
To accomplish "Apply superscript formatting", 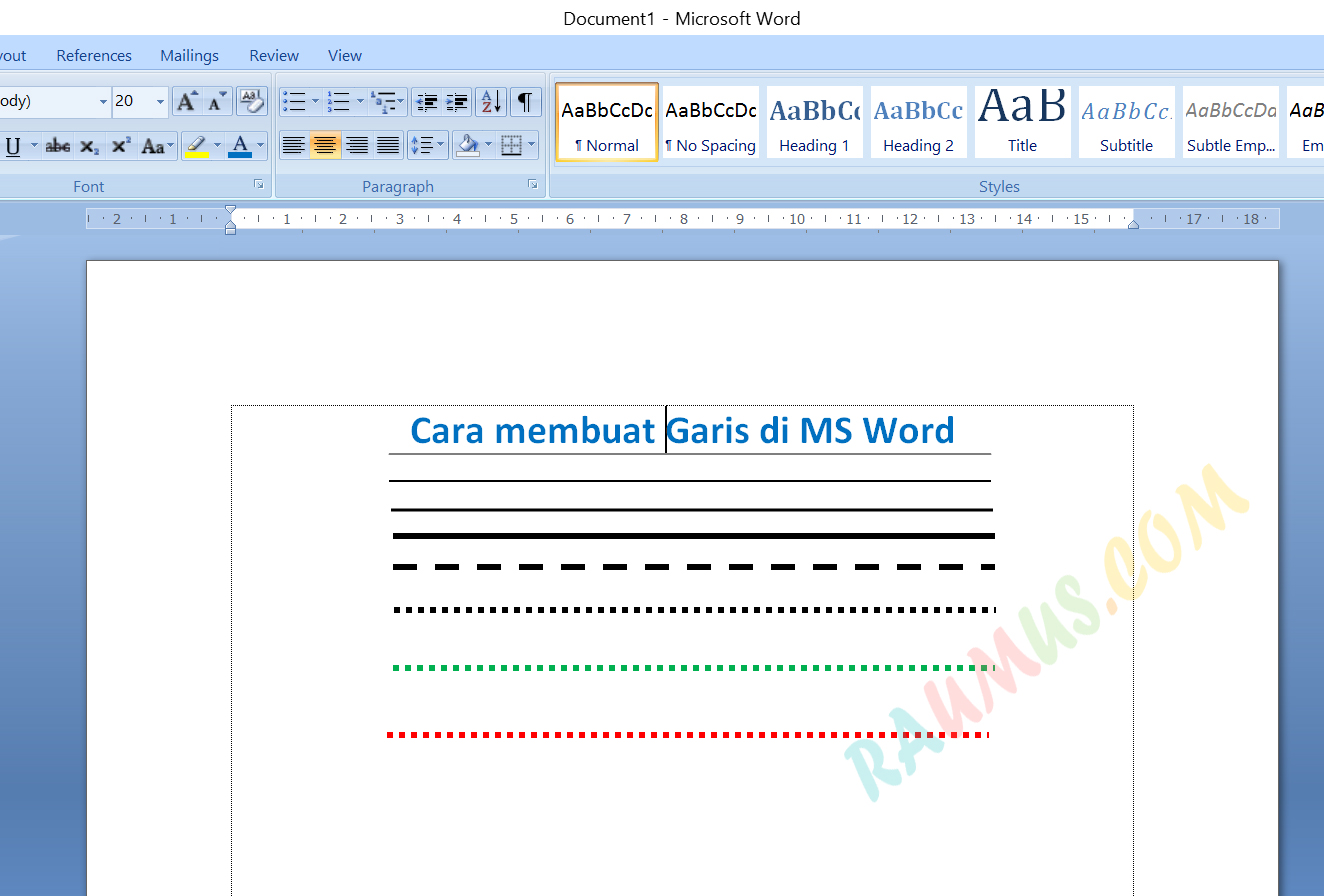I will pyautogui.click(x=121, y=146).
